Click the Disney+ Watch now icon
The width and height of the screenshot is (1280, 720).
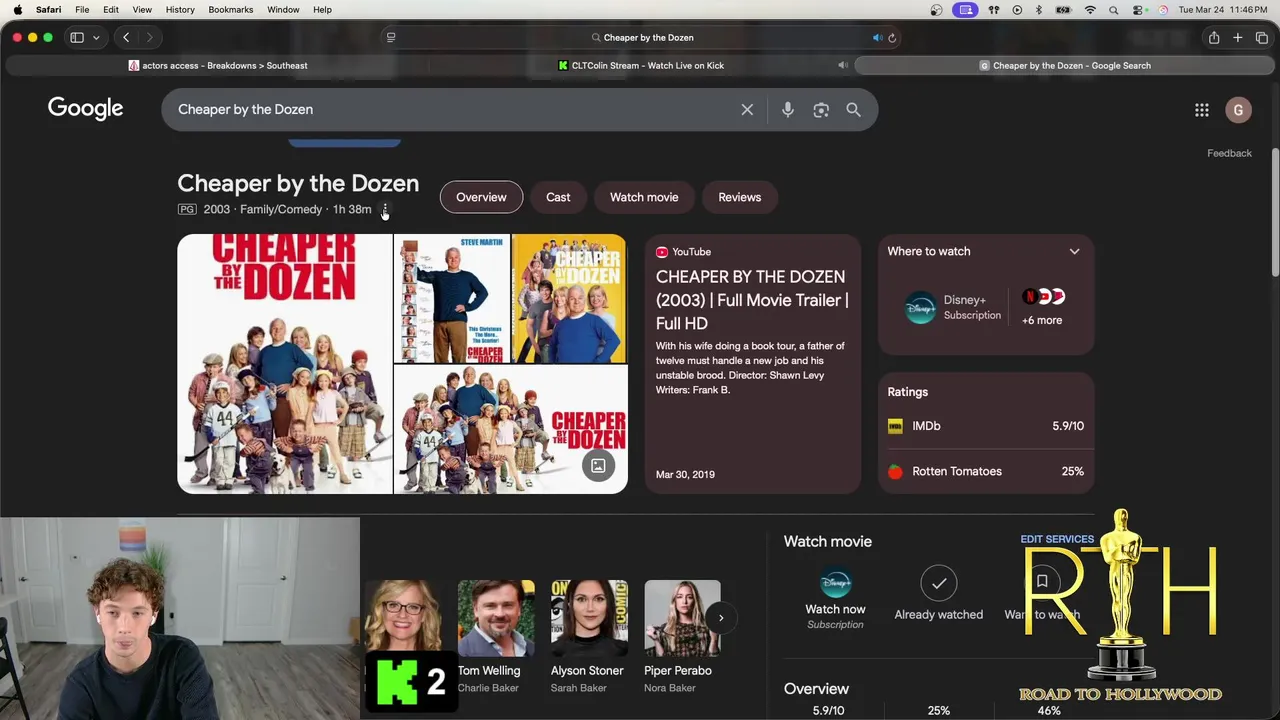click(835, 583)
